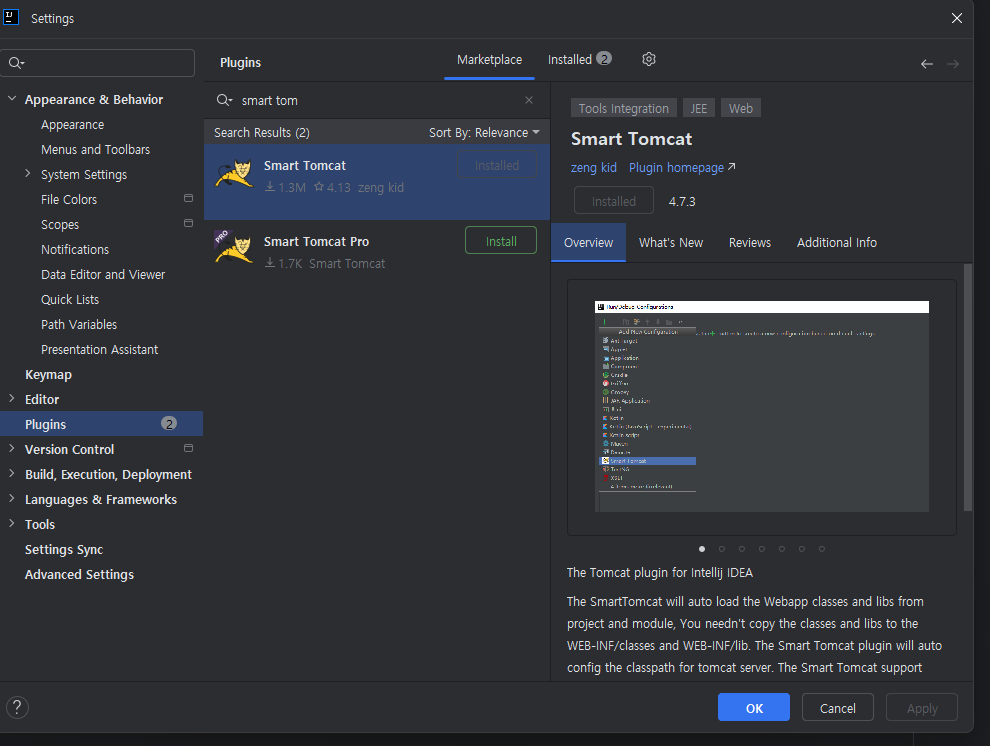Expand Version Control section

click(12, 448)
